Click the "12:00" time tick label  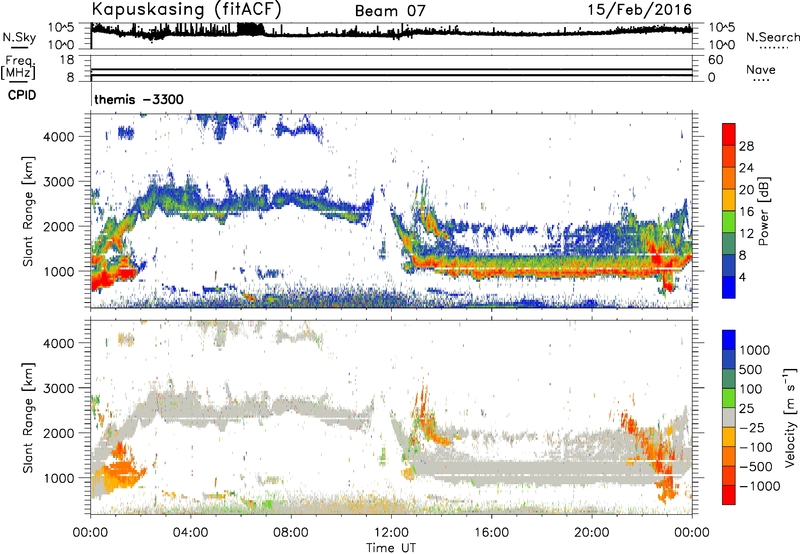391,533
